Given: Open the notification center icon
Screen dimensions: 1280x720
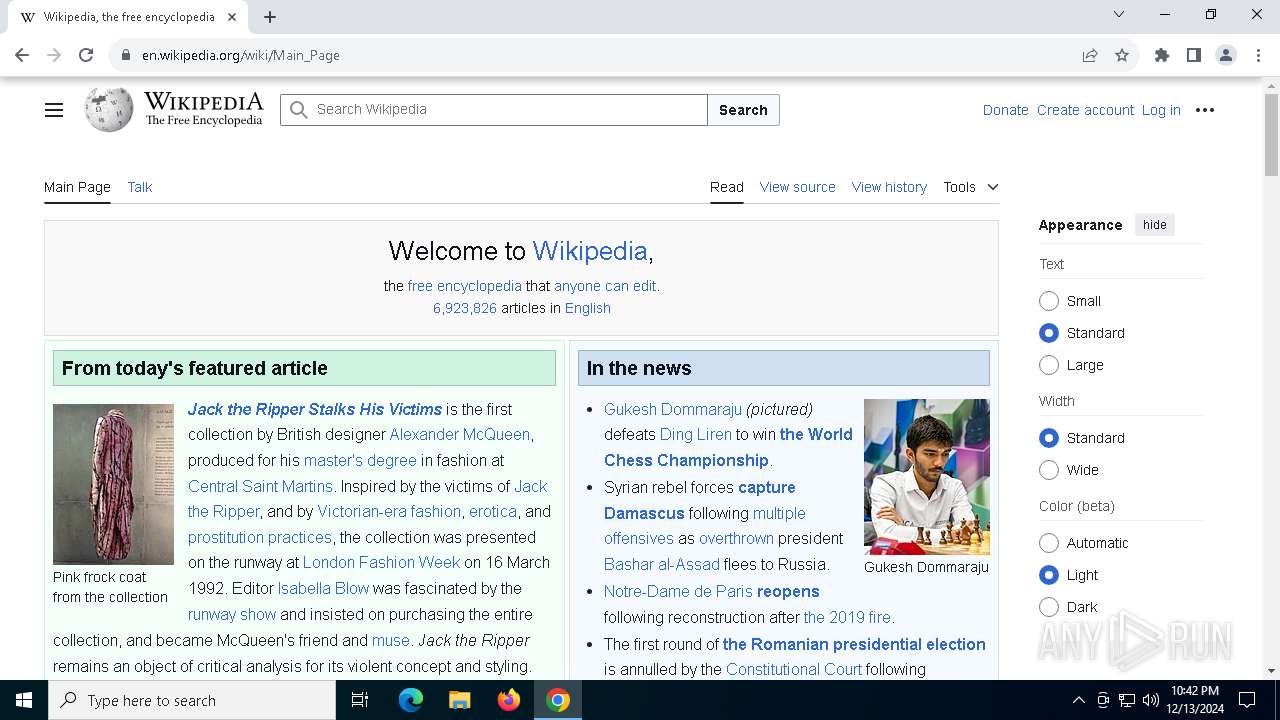Looking at the screenshot, I should pyautogui.click(x=1247, y=700).
